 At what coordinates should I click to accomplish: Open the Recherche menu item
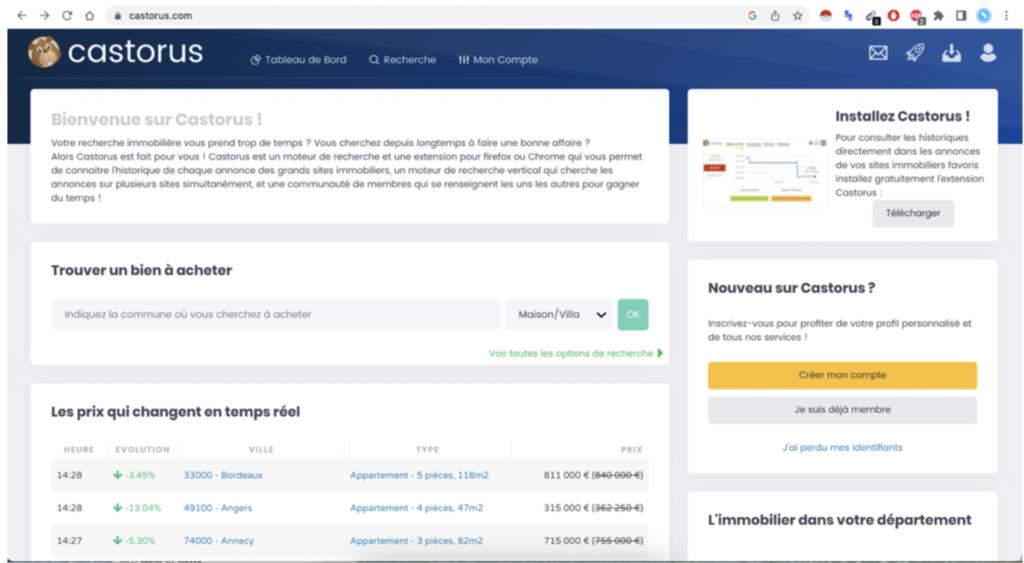coord(402,59)
